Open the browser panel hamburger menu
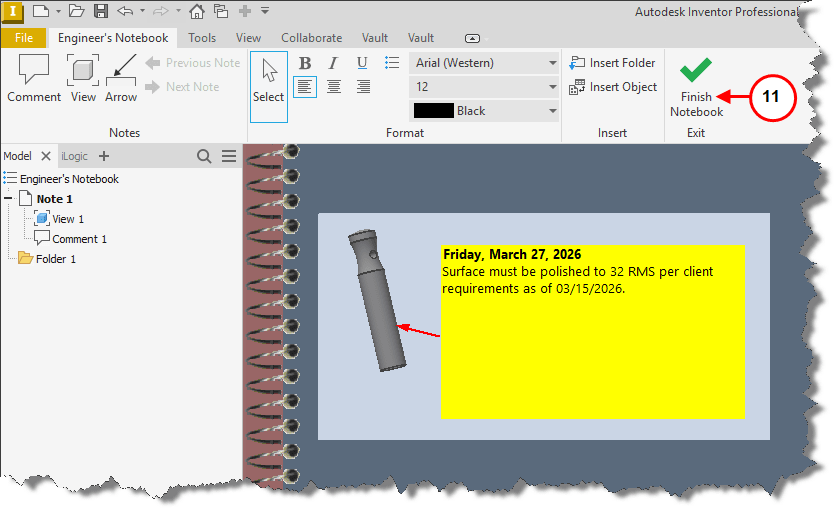Screen dimensions: 834x508 pos(229,156)
